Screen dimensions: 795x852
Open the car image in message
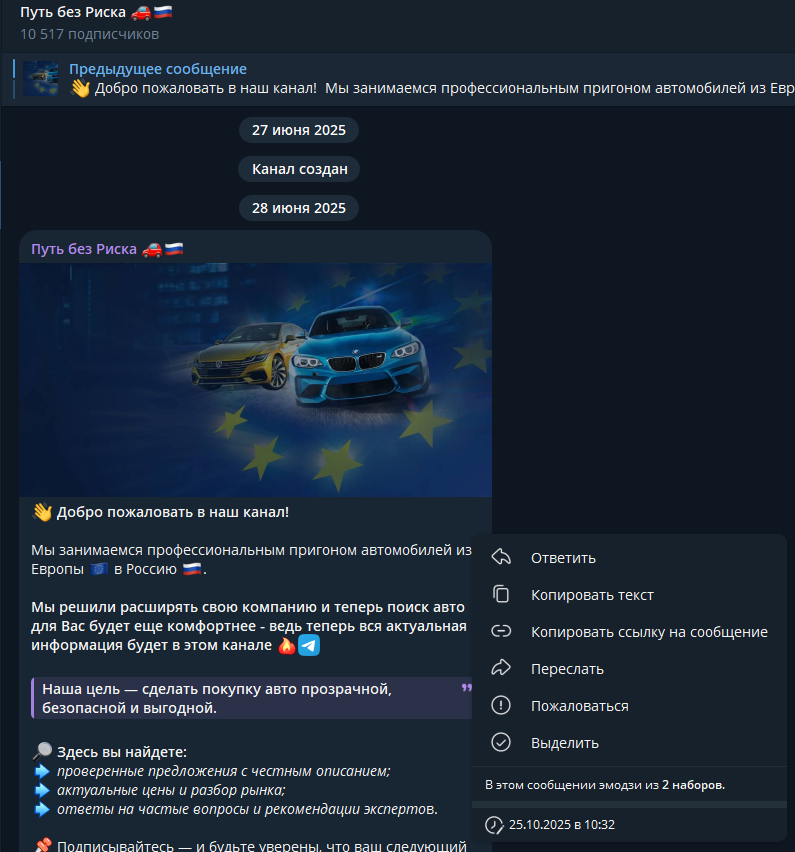(255, 380)
